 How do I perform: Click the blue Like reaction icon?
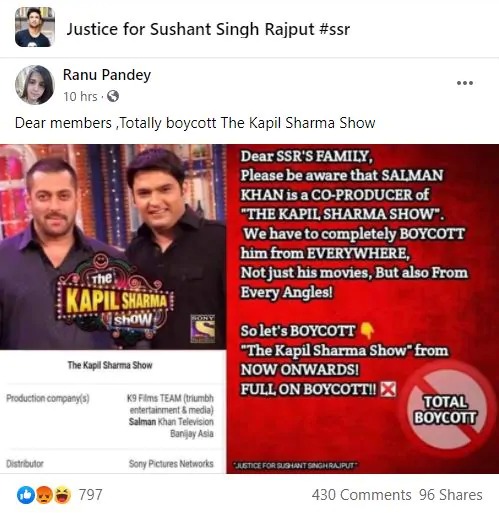pyautogui.click(x=26, y=495)
